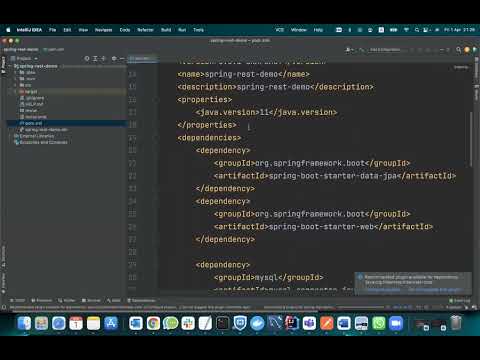Open the Navigate menu

[103, 30]
